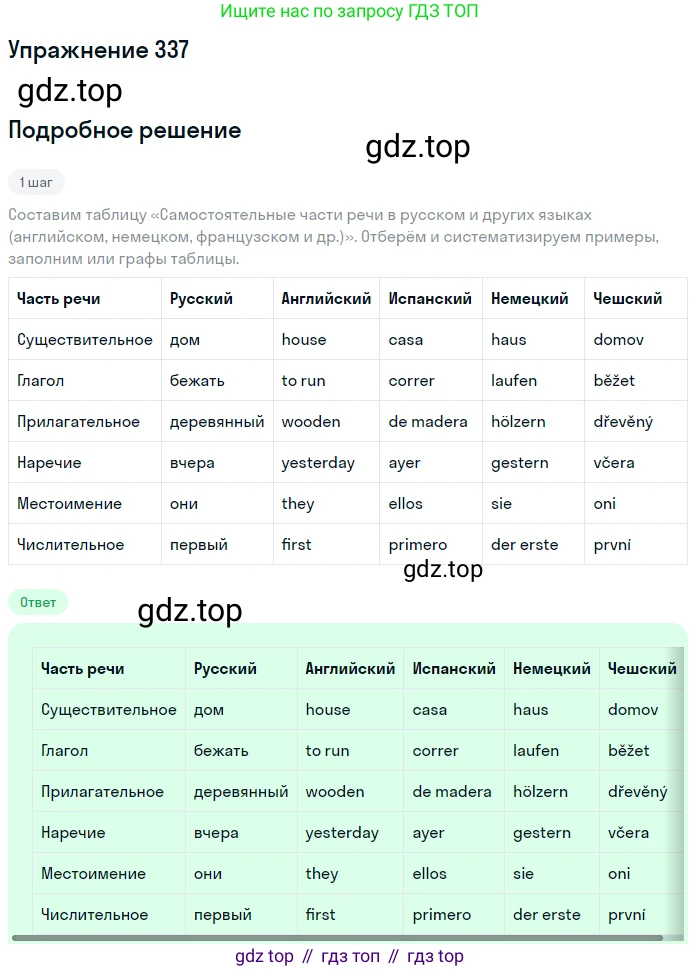Click the 'house' cell in the first table
The width and height of the screenshot is (700, 971).
click(304, 340)
